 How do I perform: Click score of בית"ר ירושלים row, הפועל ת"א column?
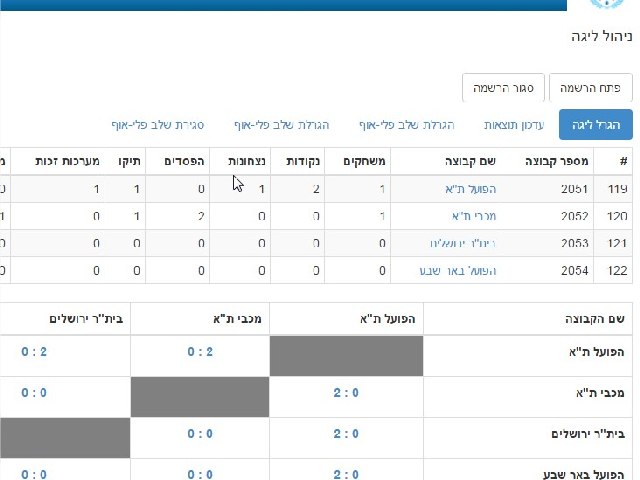[347, 434]
